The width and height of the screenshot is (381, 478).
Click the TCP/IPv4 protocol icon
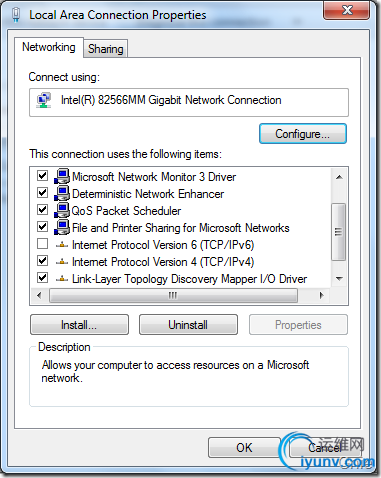62,262
